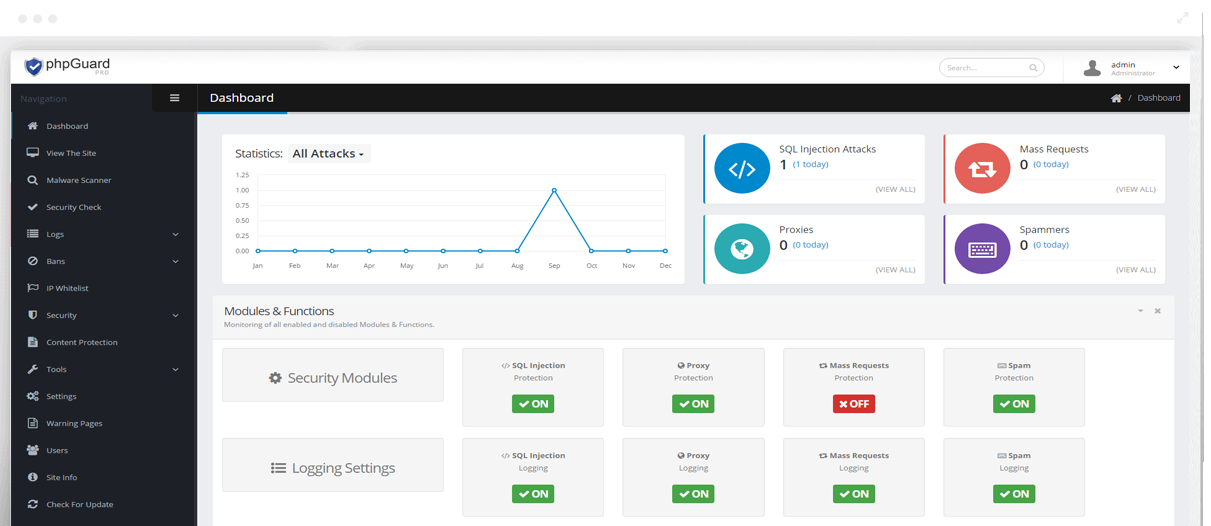
Task: Click the breadcrumb home icon
Action: coord(1116,98)
